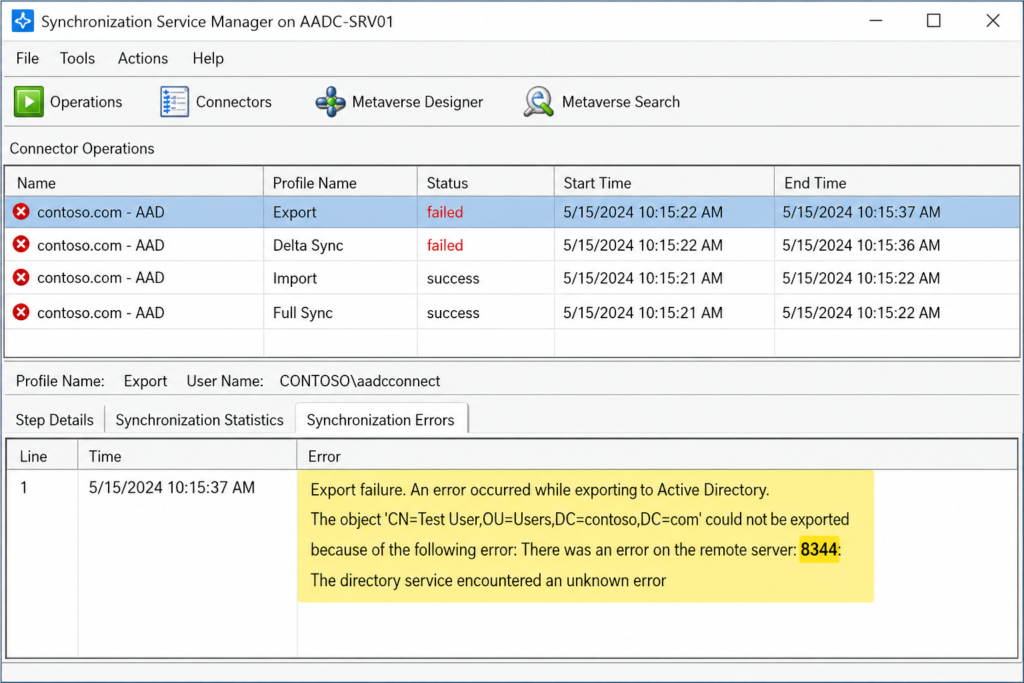Viewport: 1024px width, 683px height.
Task: Open the File menu
Action: point(27,59)
